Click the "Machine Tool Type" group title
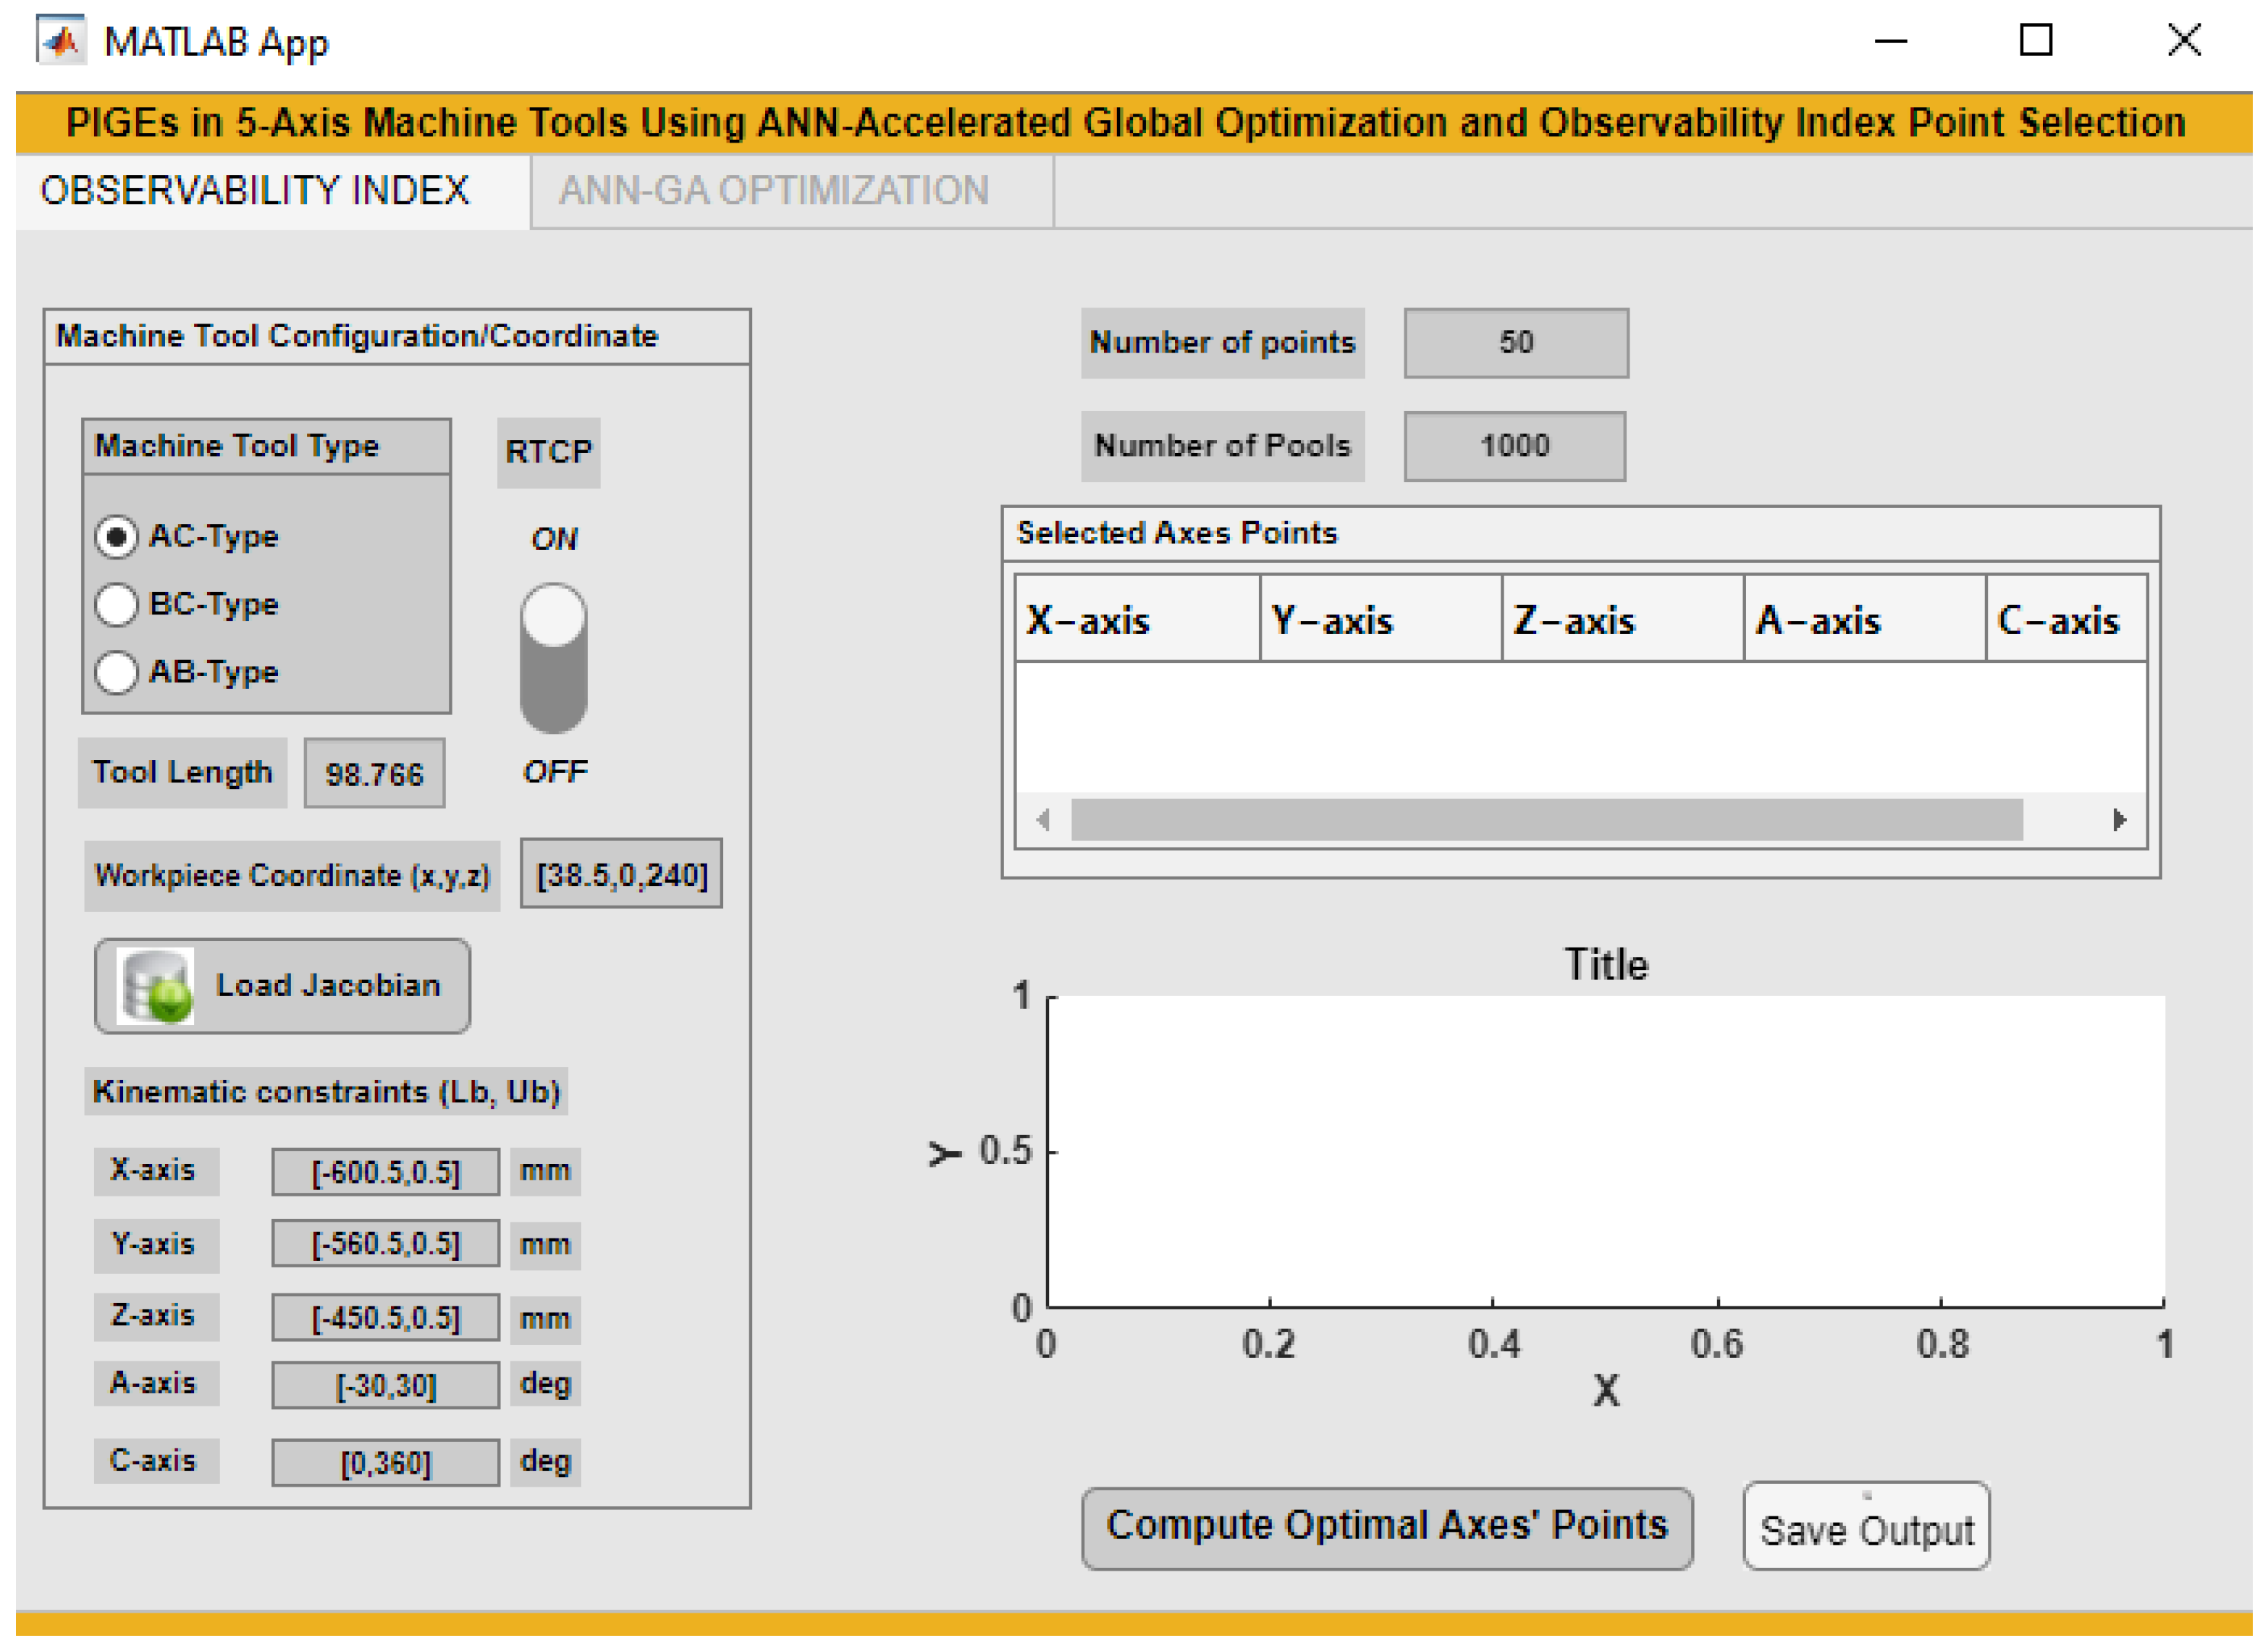Screen dimensions: 2268x1651 [237, 446]
